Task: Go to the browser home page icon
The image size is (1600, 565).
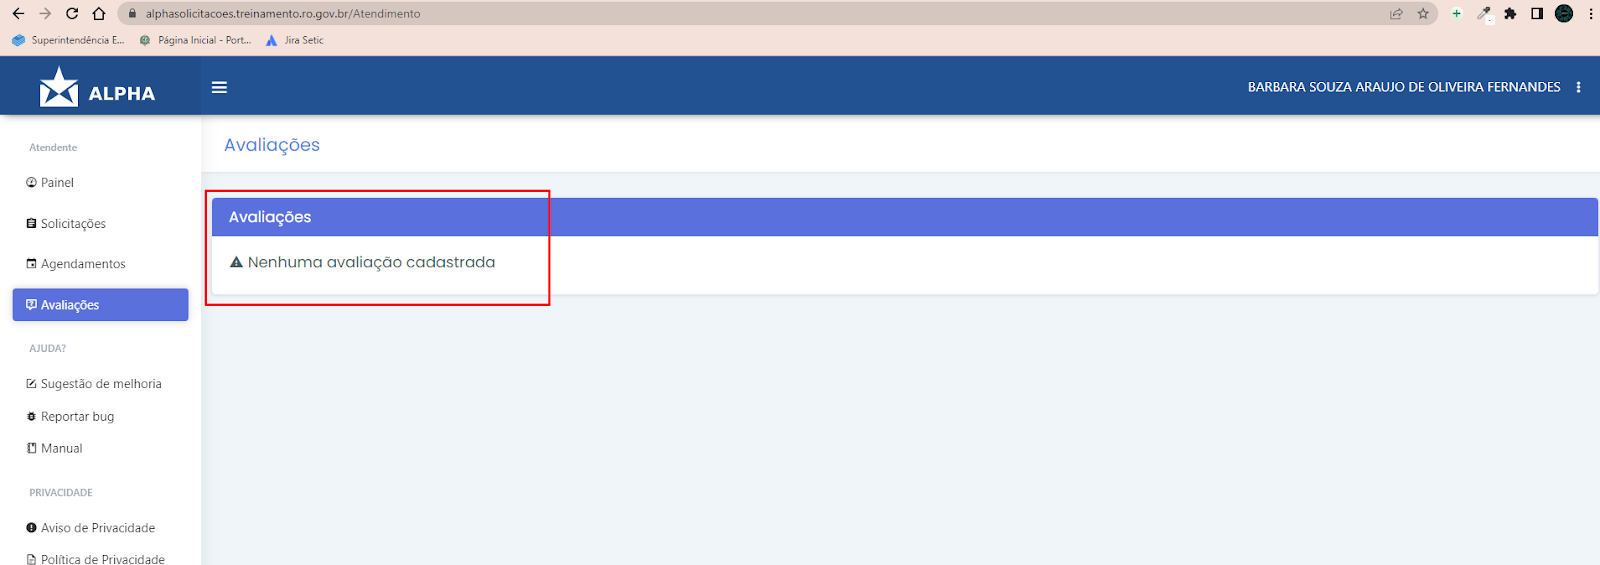Action: tap(99, 14)
